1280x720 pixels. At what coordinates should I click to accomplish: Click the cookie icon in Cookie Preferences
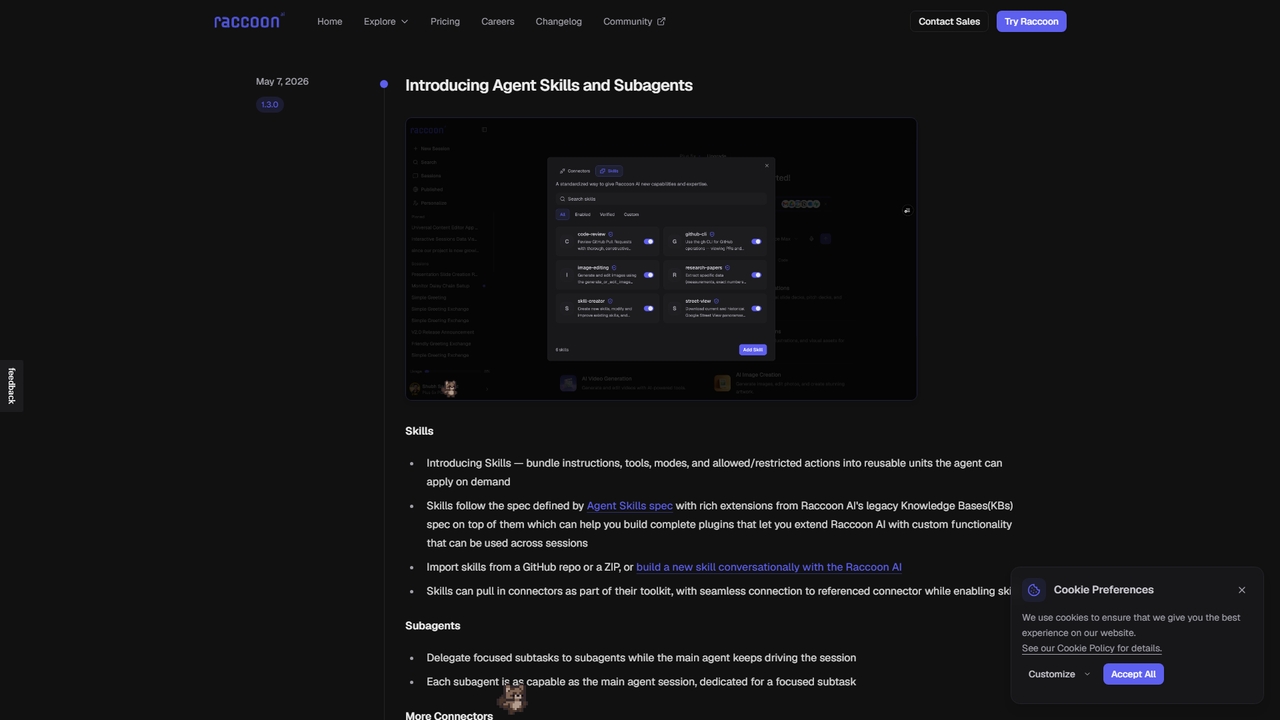click(x=1034, y=590)
